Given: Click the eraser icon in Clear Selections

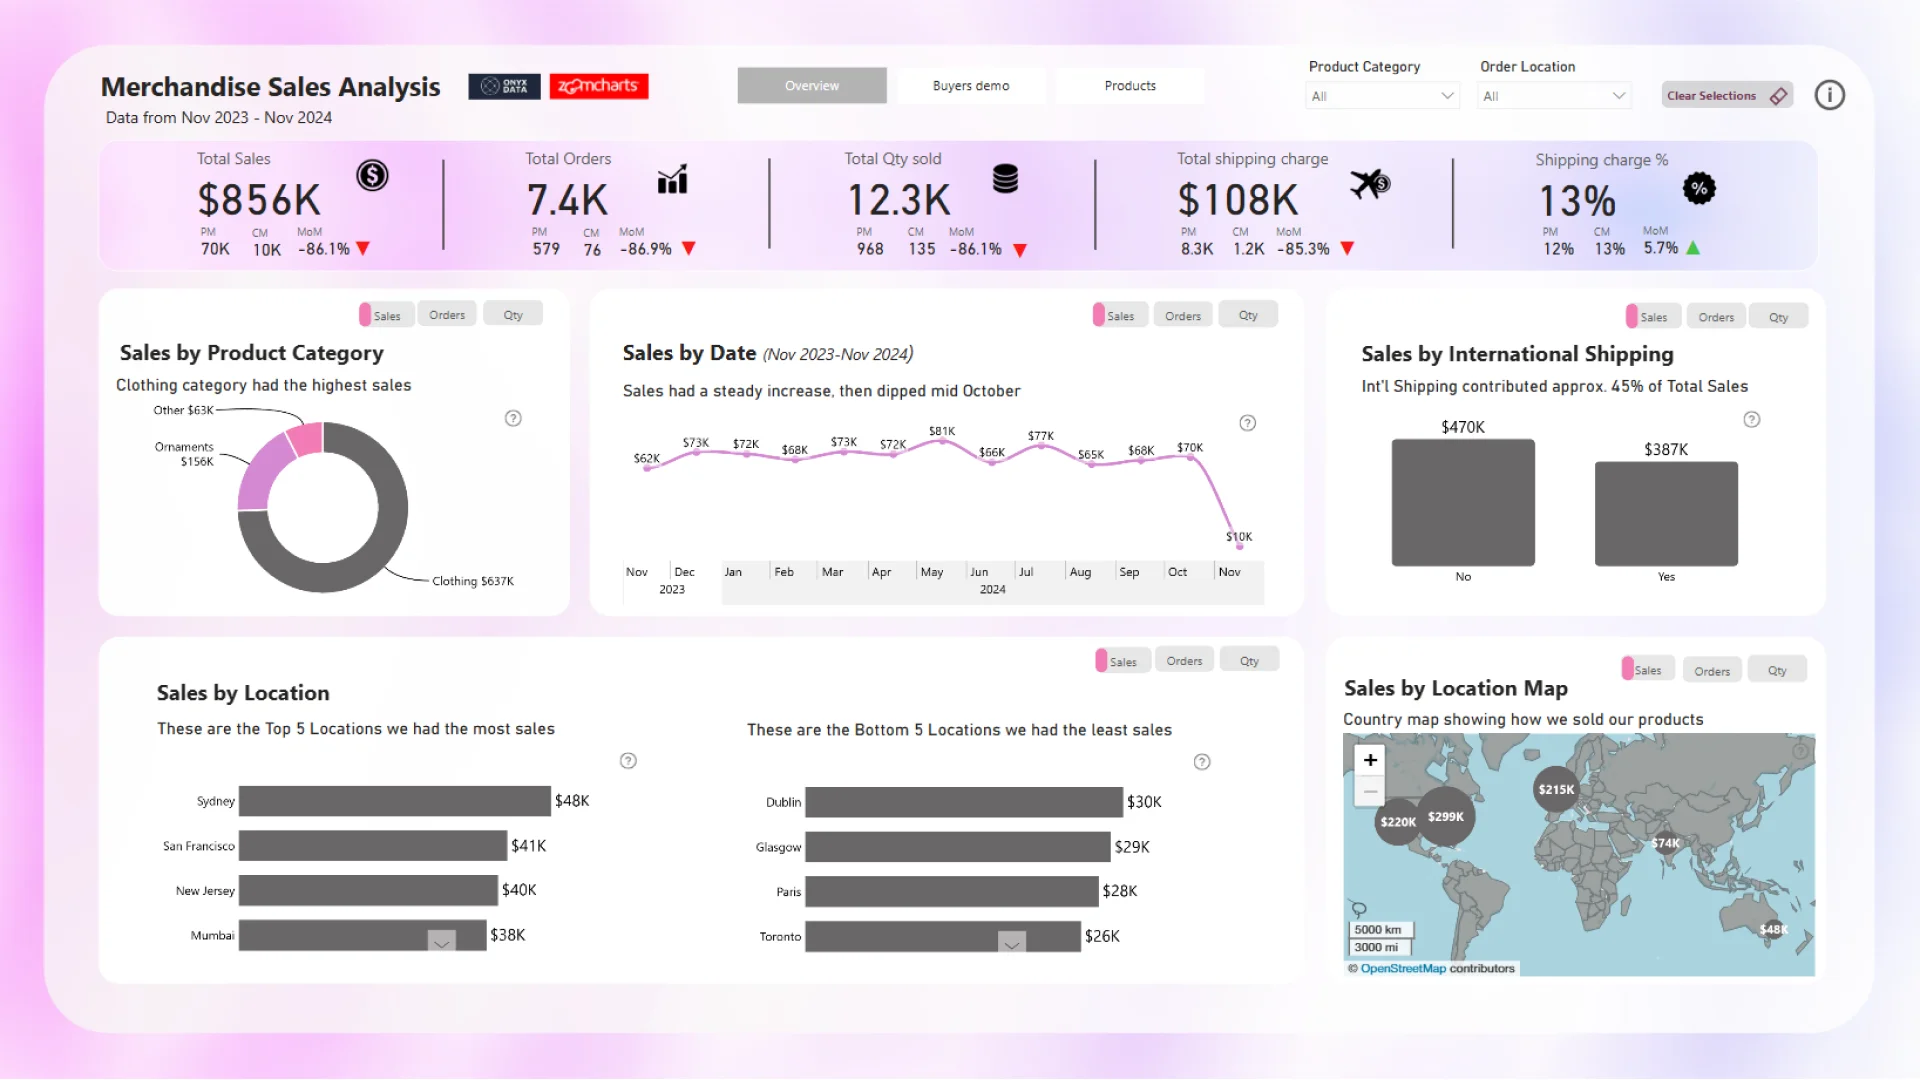Looking at the screenshot, I should click(x=1778, y=96).
